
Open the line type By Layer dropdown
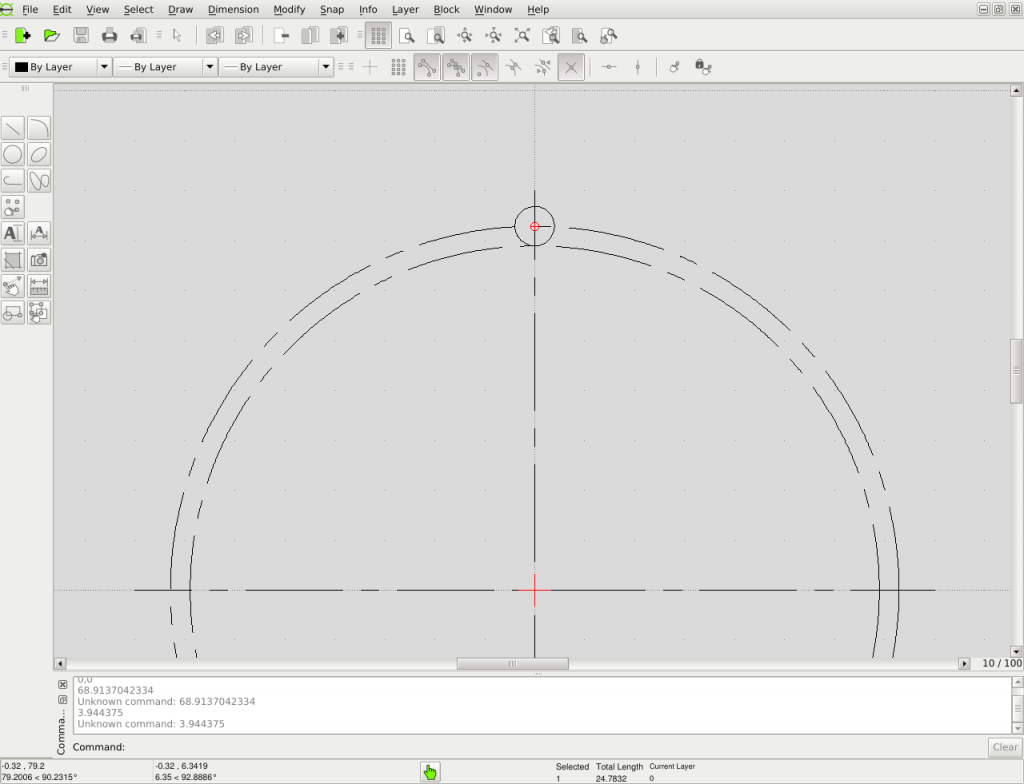click(x=275, y=67)
